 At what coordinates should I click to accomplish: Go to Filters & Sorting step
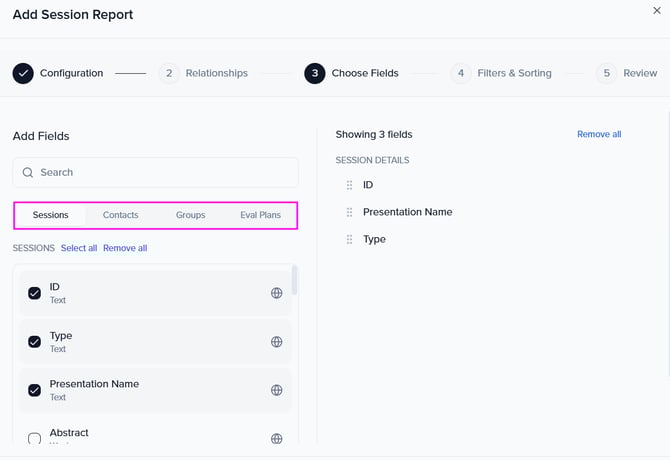click(514, 73)
